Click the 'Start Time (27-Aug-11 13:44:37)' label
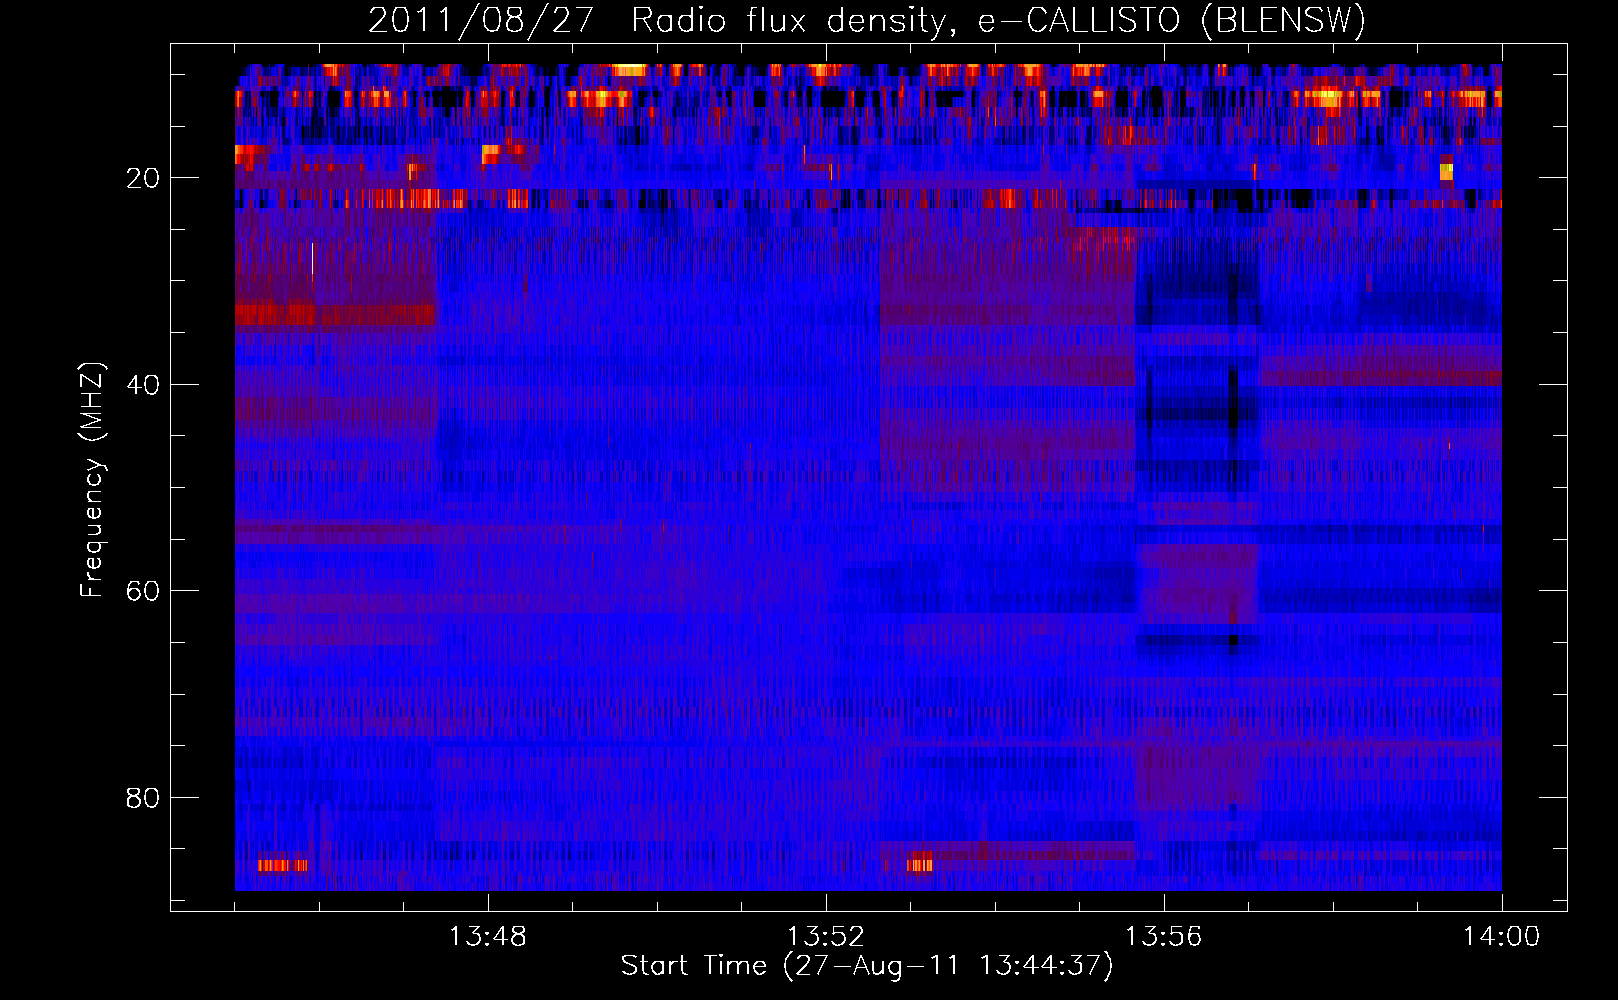This screenshot has height=1000, width=1618. pos(867,966)
